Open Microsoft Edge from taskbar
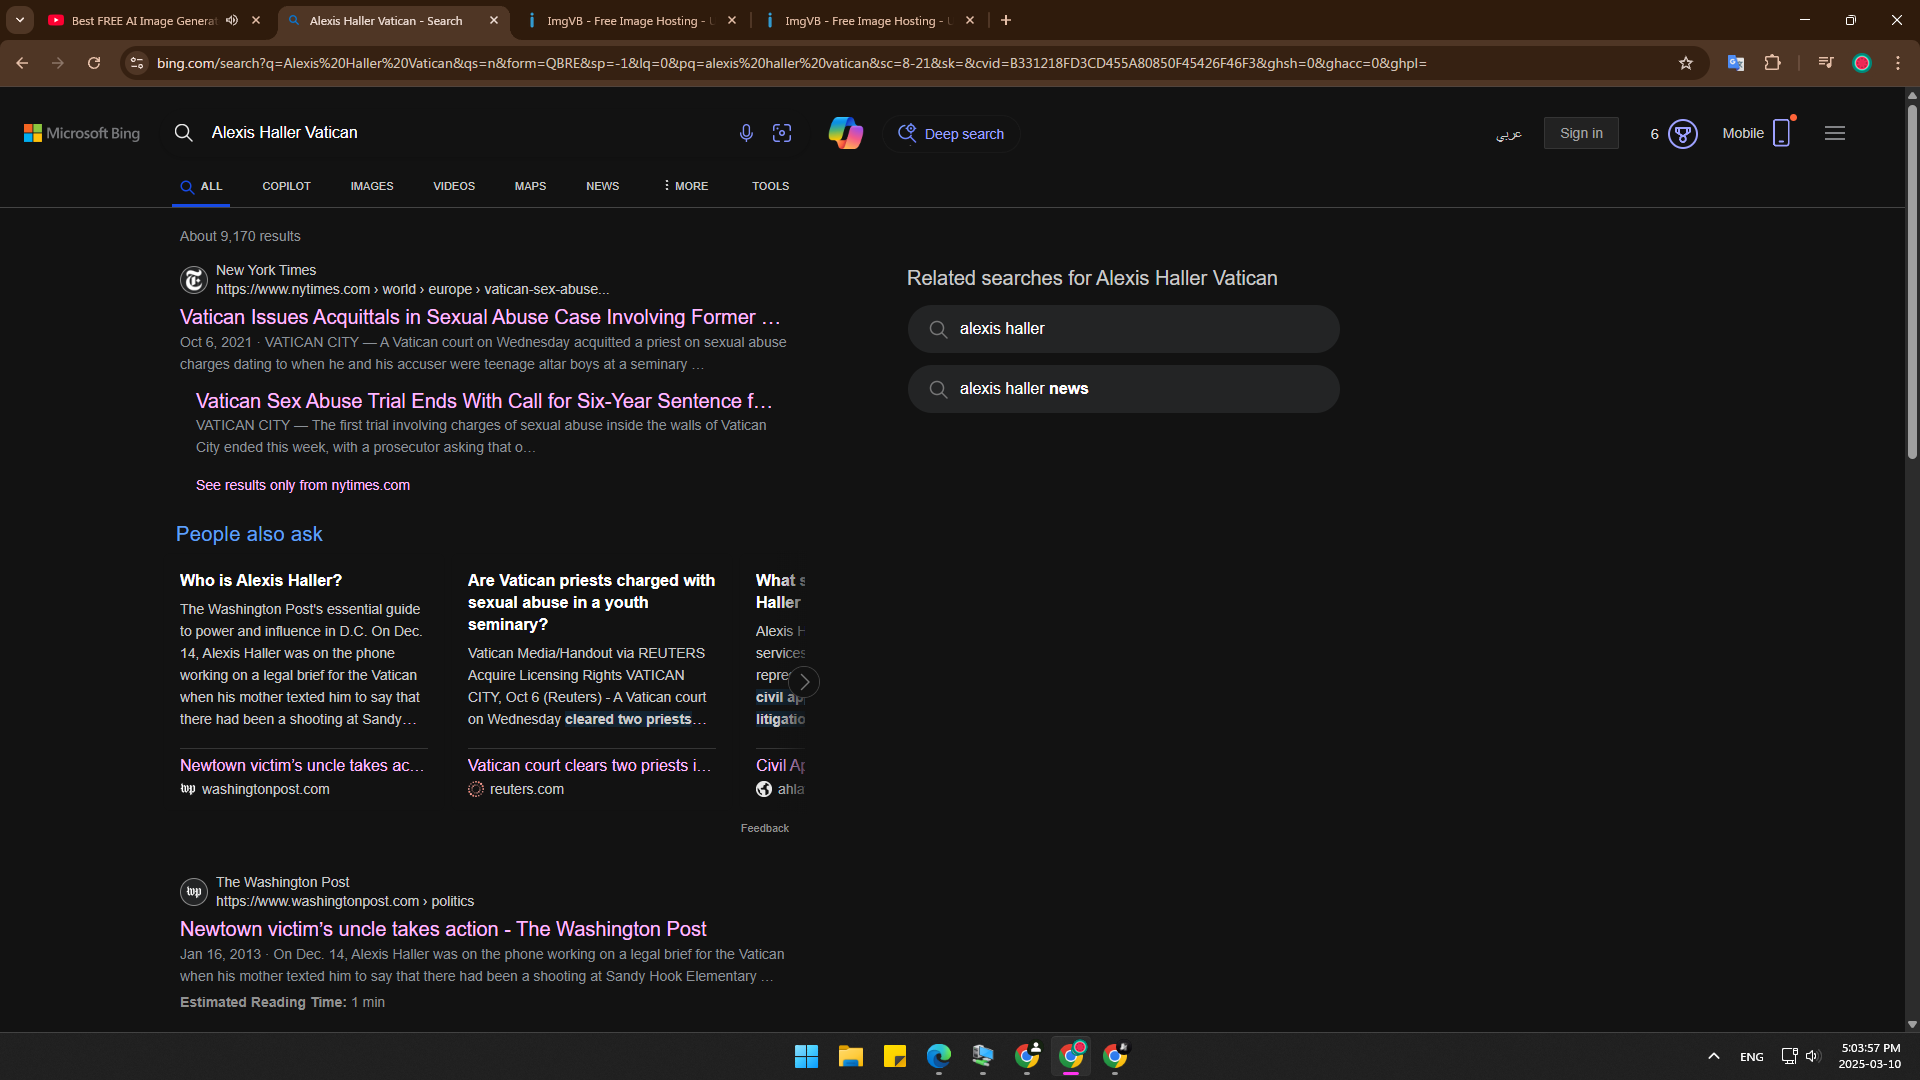 tap(939, 1056)
